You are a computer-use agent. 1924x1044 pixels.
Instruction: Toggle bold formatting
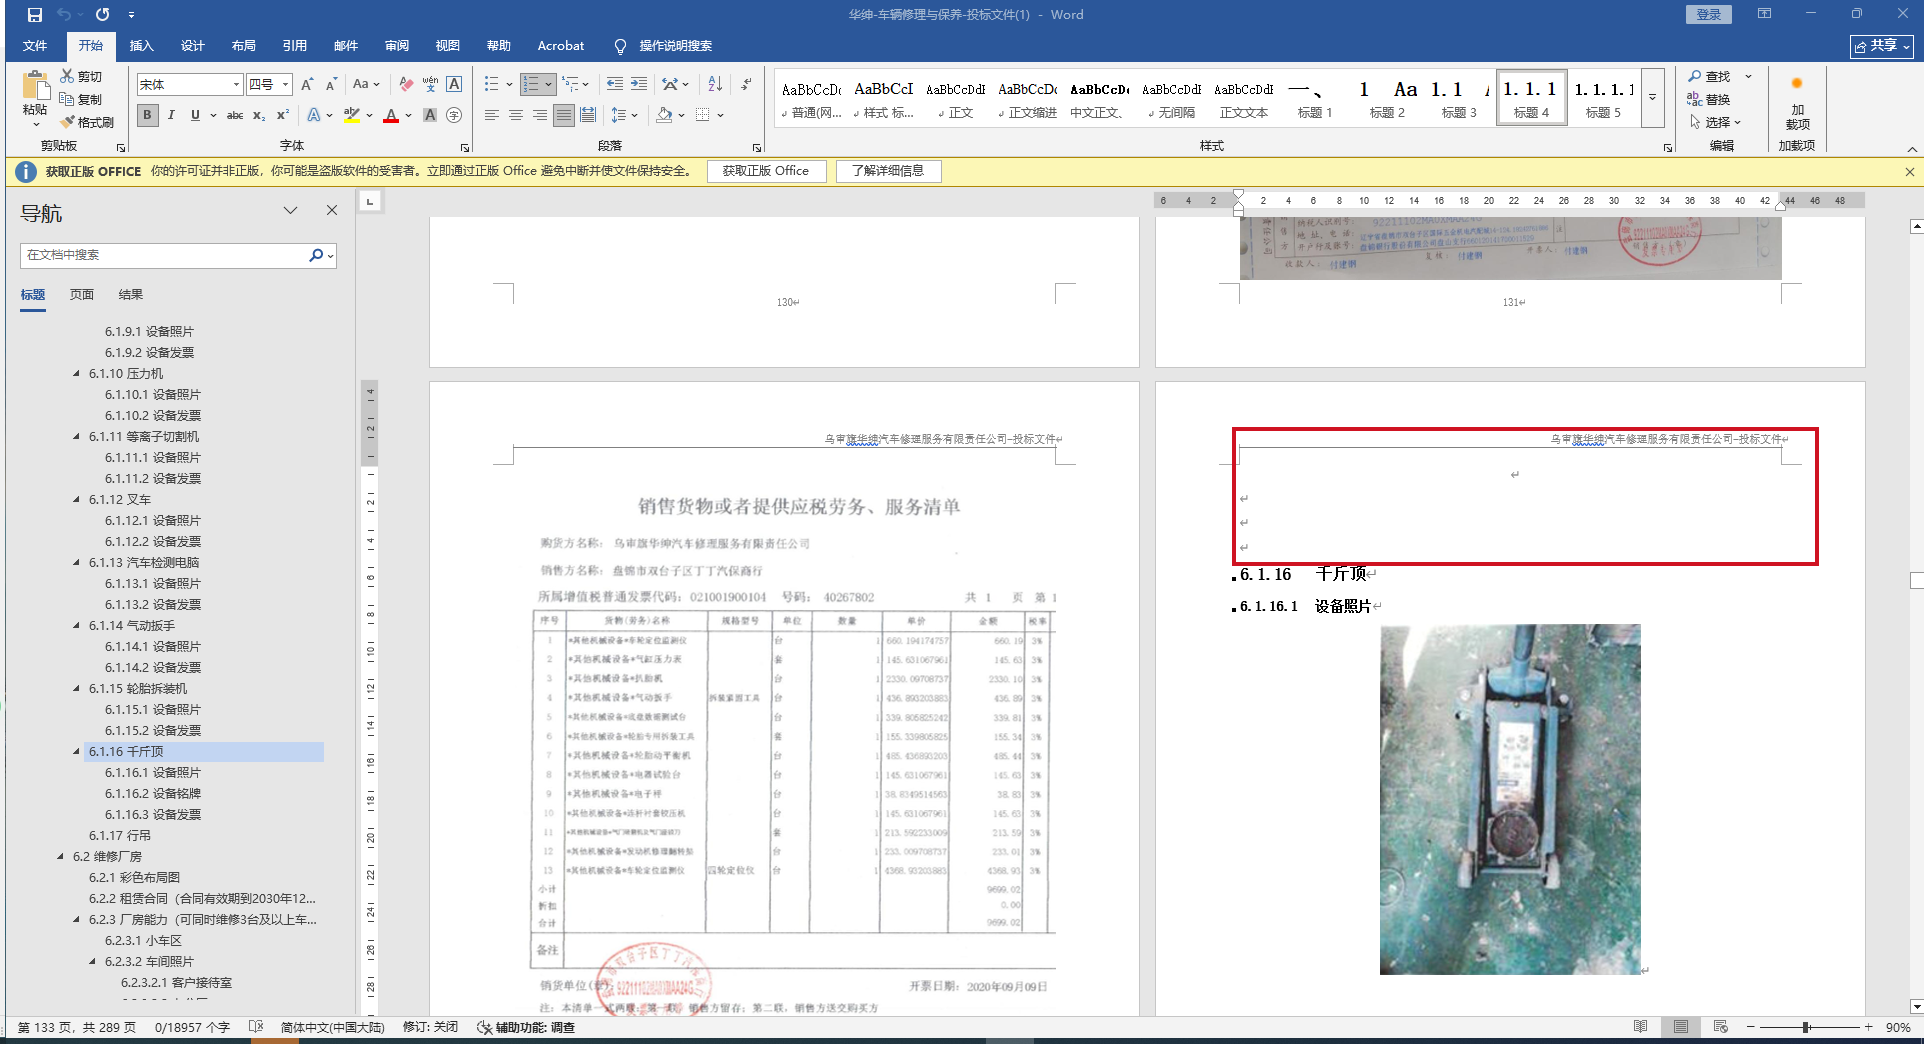147,115
